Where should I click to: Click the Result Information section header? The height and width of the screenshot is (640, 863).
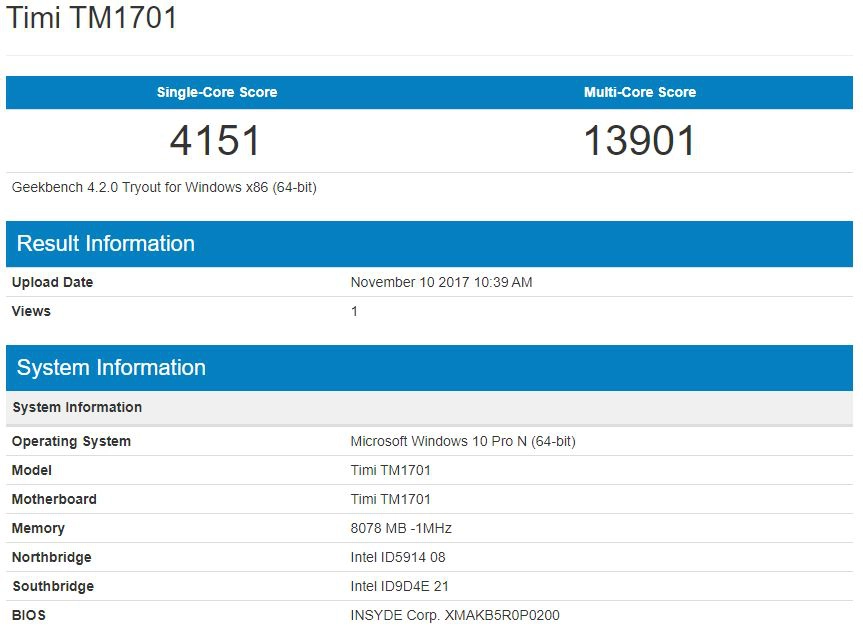pos(106,244)
